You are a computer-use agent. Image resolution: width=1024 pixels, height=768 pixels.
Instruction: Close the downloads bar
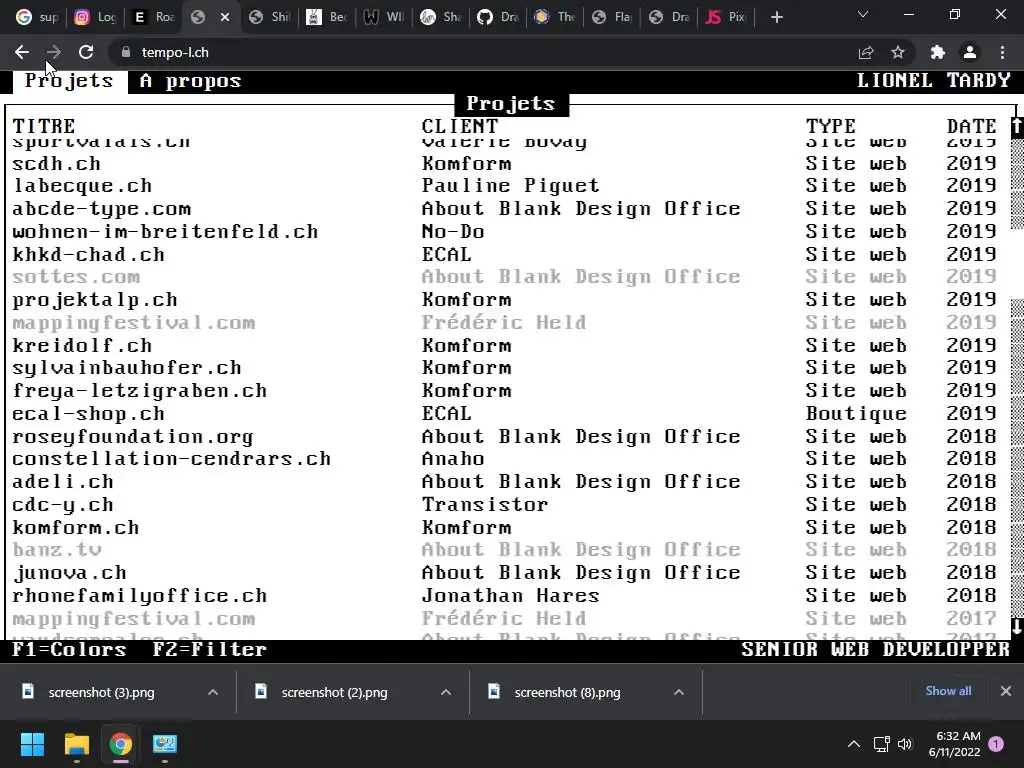point(1006,691)
